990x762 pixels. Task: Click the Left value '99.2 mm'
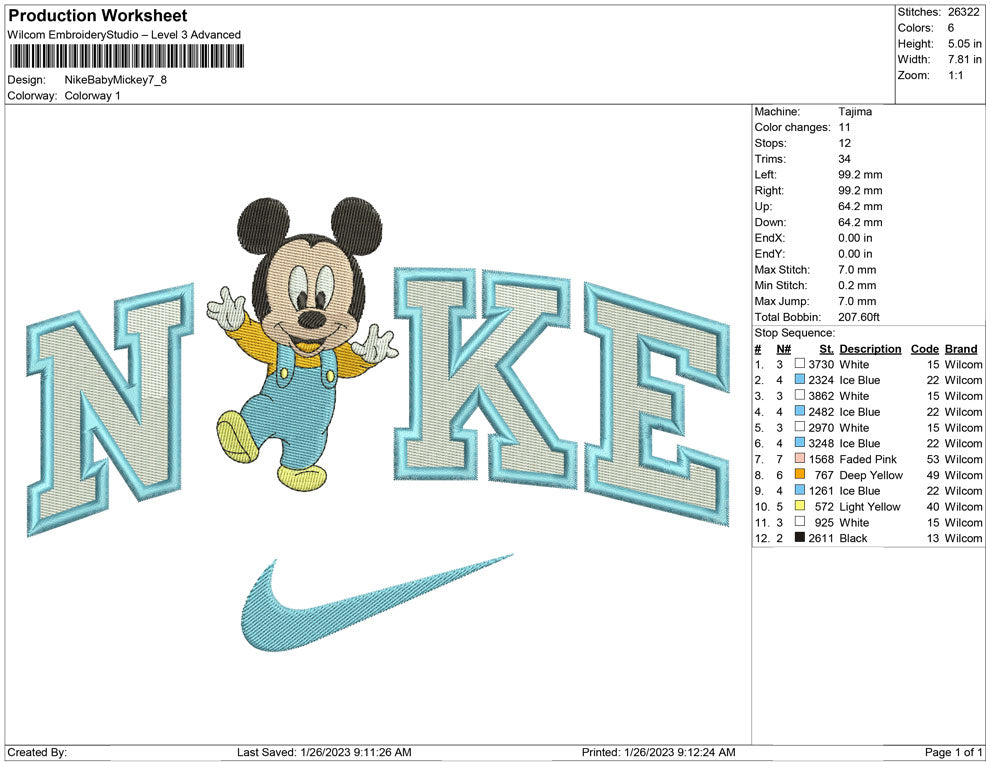(x=860, y=174)
